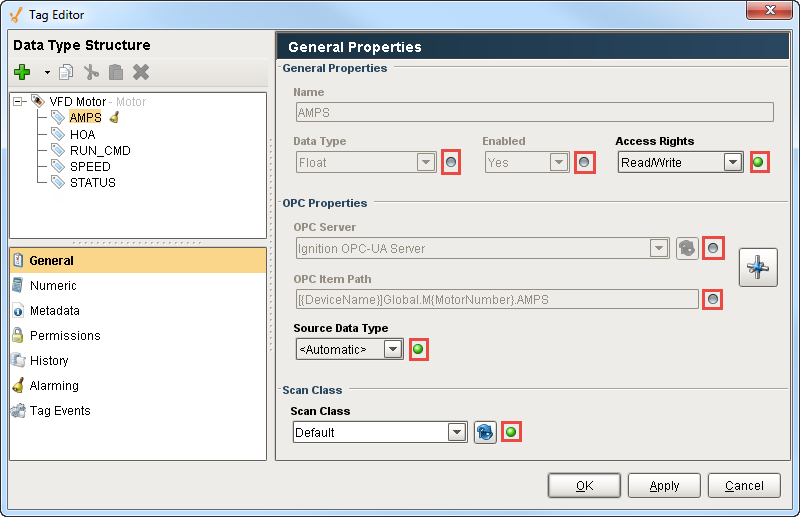This screenshot has height=517, width=800.
Task: Toggle the Scan Class override green circle
Action: (512, 432)
